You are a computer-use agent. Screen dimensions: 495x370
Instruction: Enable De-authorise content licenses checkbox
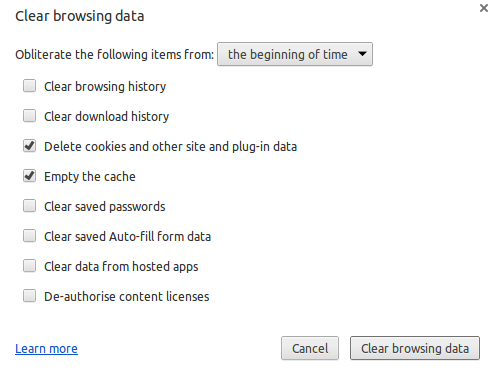29,296
